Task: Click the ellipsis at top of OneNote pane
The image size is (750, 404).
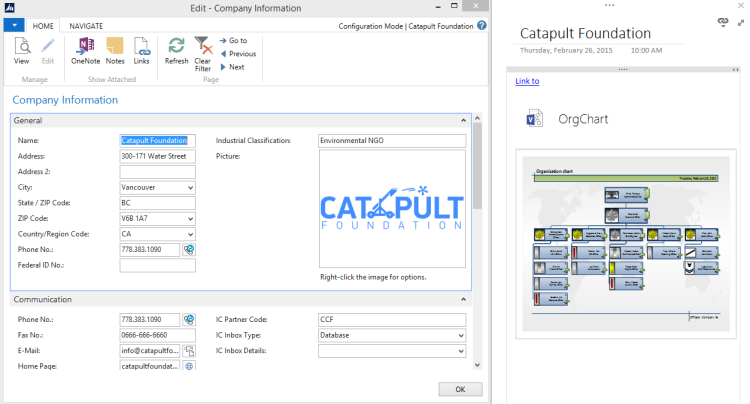Action: (x=609, y=5)
